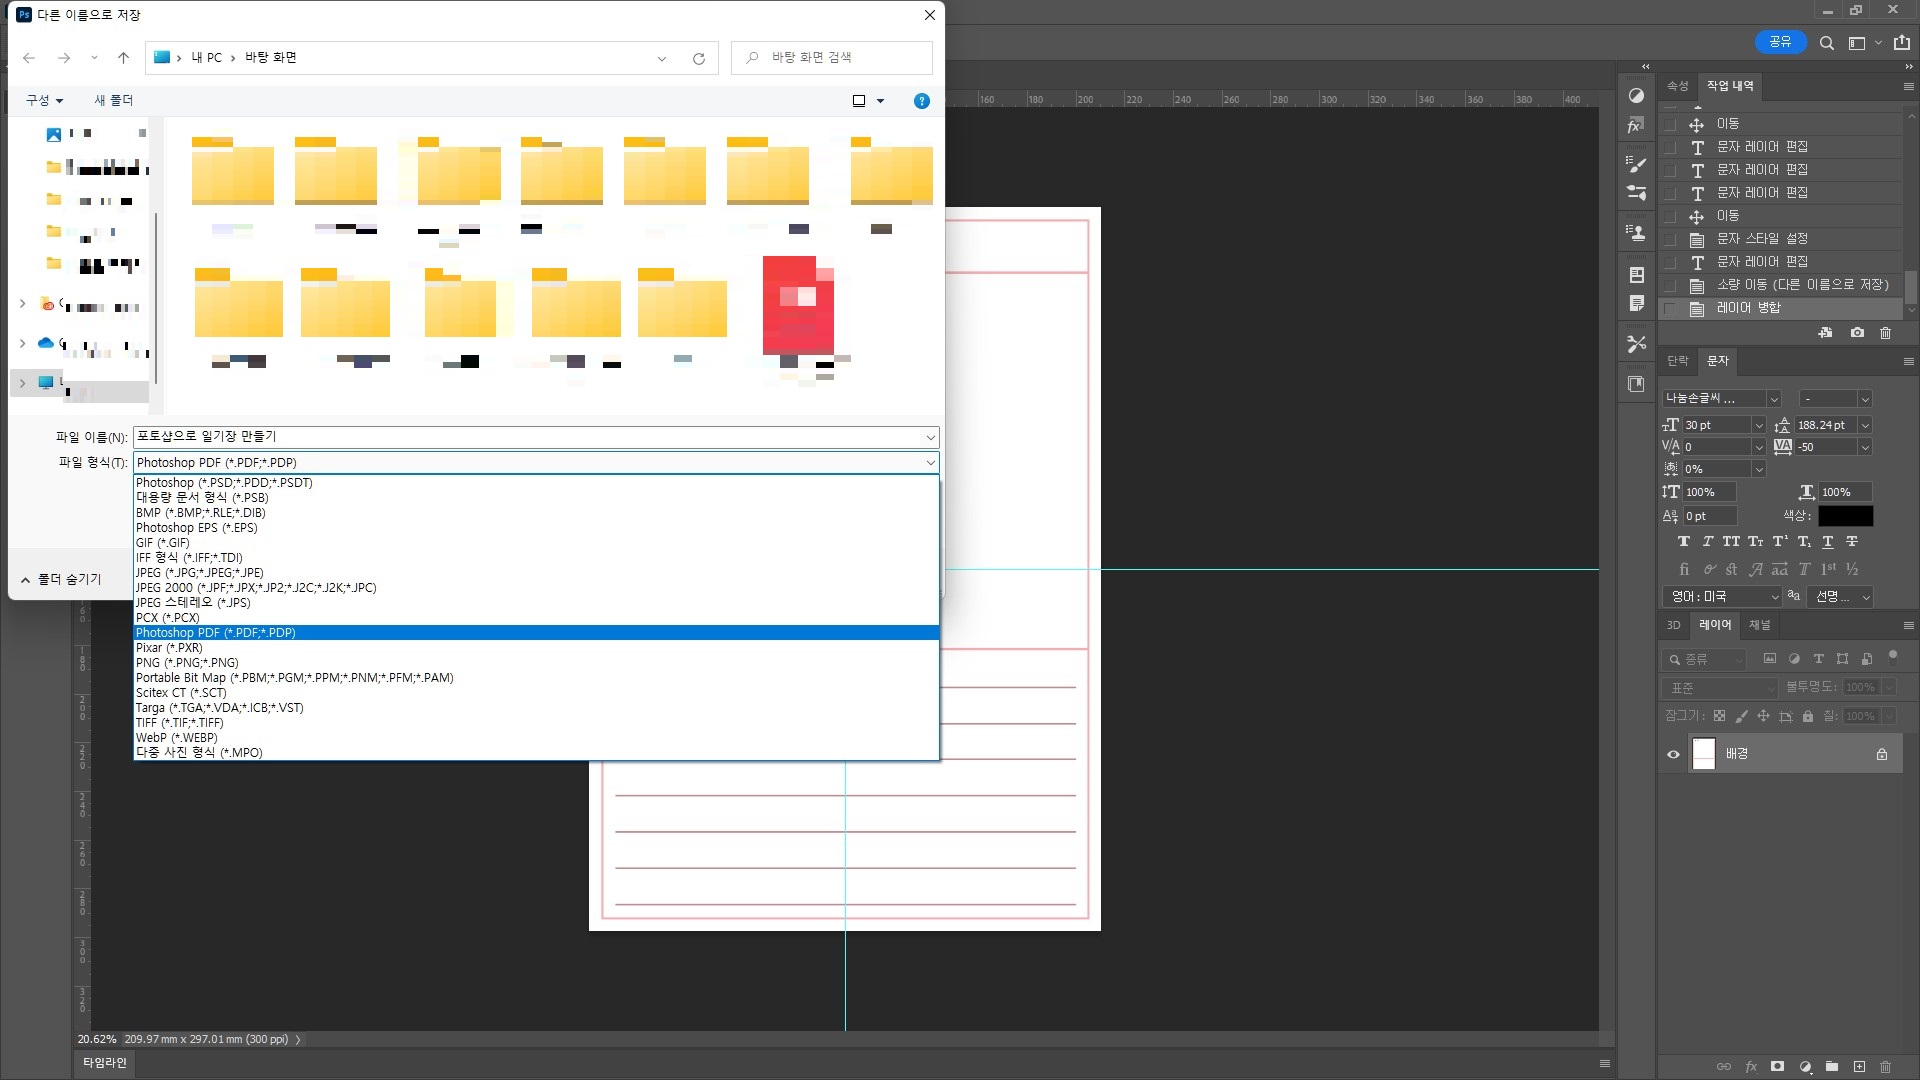The width and height of the screenshot is (1920, 1080).
Task: Toggle visibility of 배경 layer
Action: click(x=1673, y=755)
